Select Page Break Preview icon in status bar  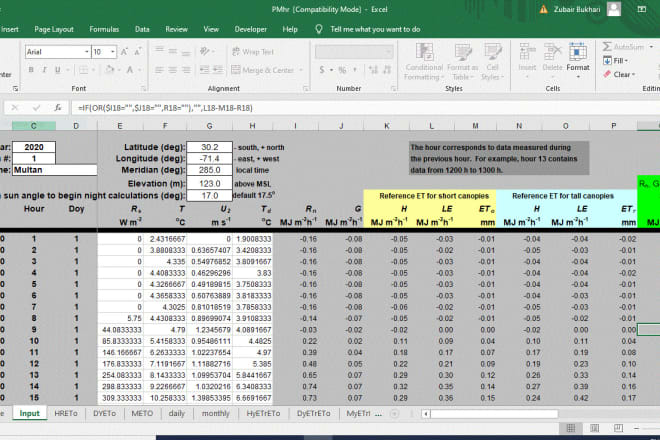coord(618,428)
